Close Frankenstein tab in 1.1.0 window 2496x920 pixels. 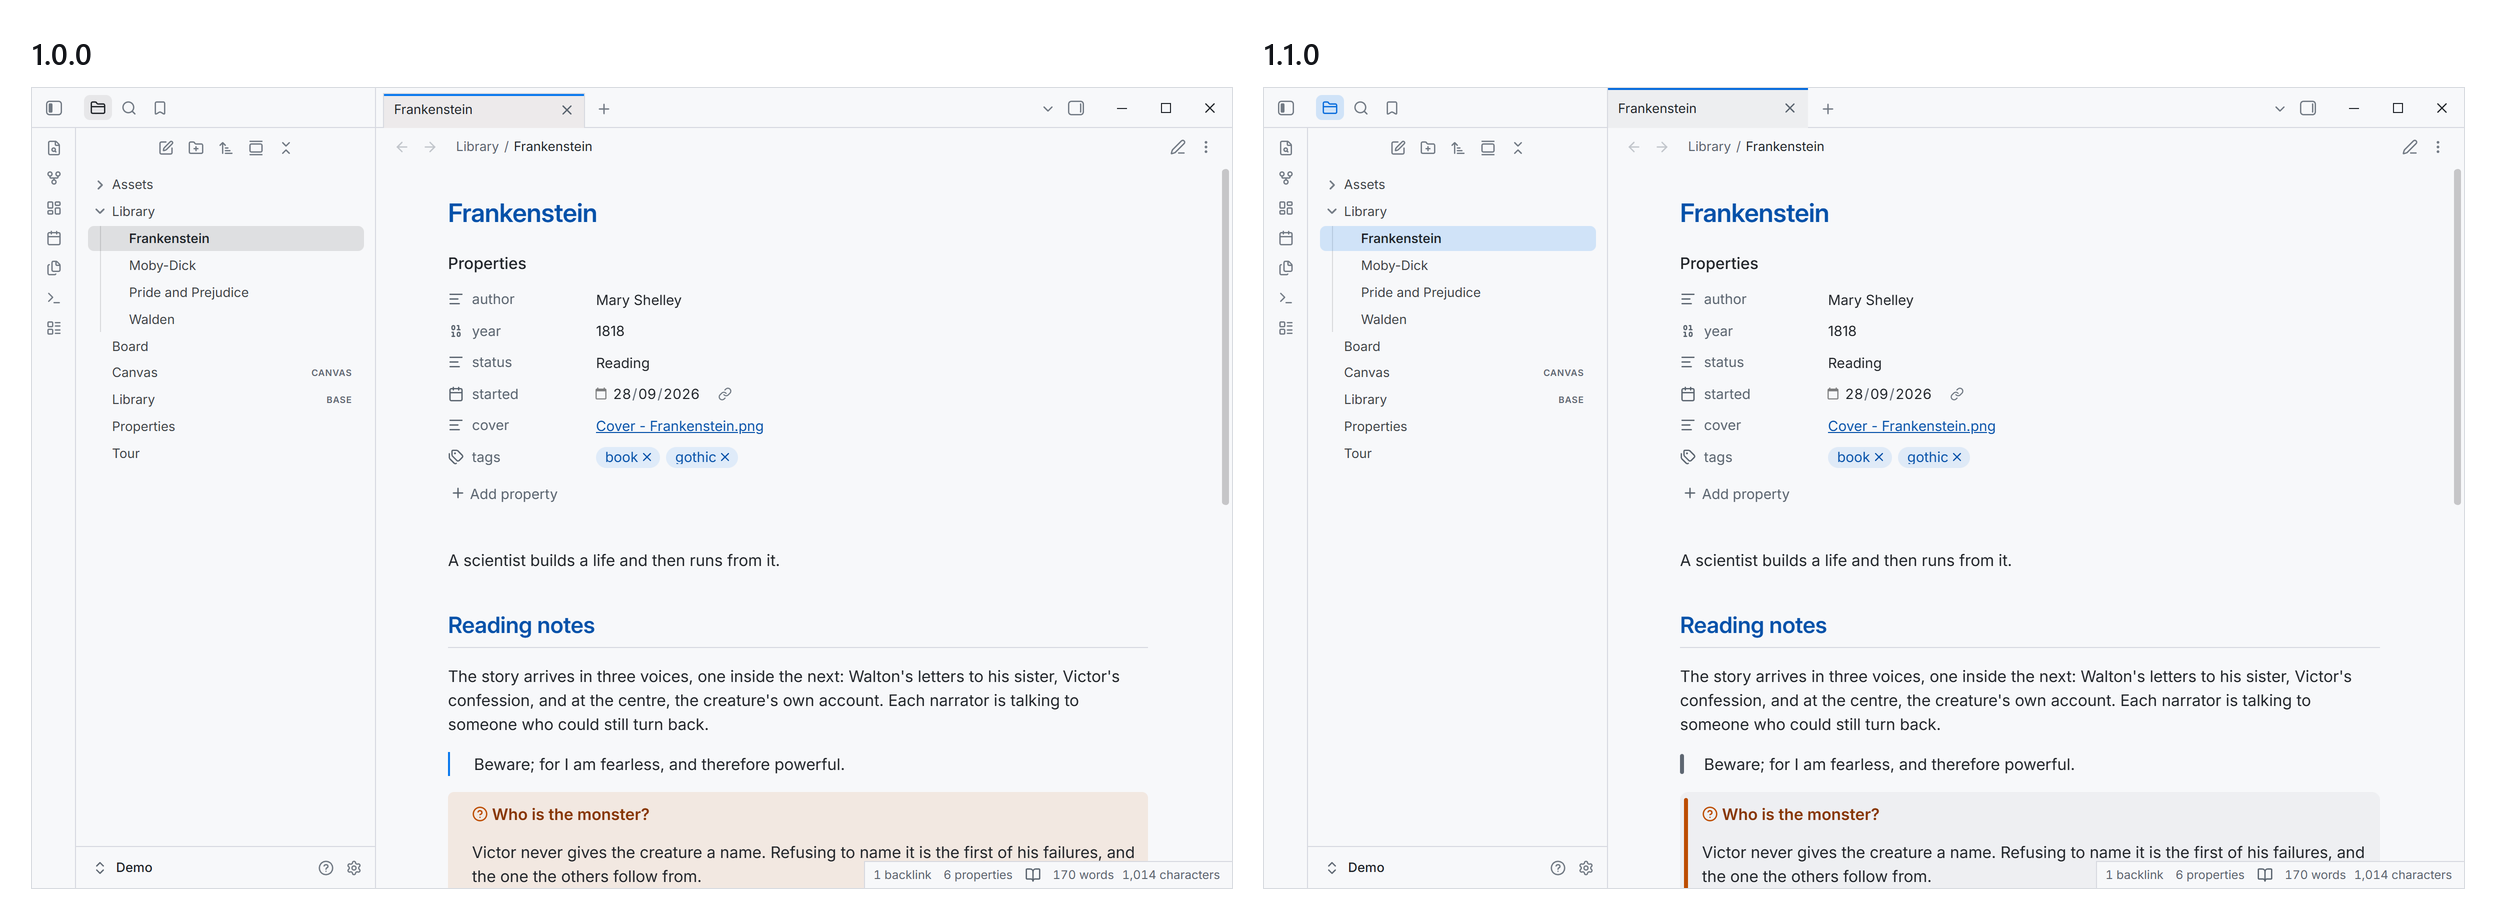coord(1790,109)
